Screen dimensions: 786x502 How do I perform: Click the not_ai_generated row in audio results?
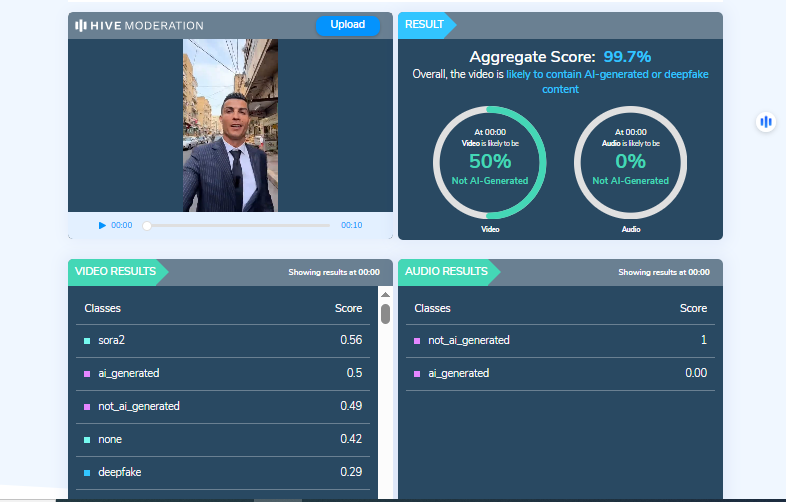pyautogui.click(x=560, y=340)
